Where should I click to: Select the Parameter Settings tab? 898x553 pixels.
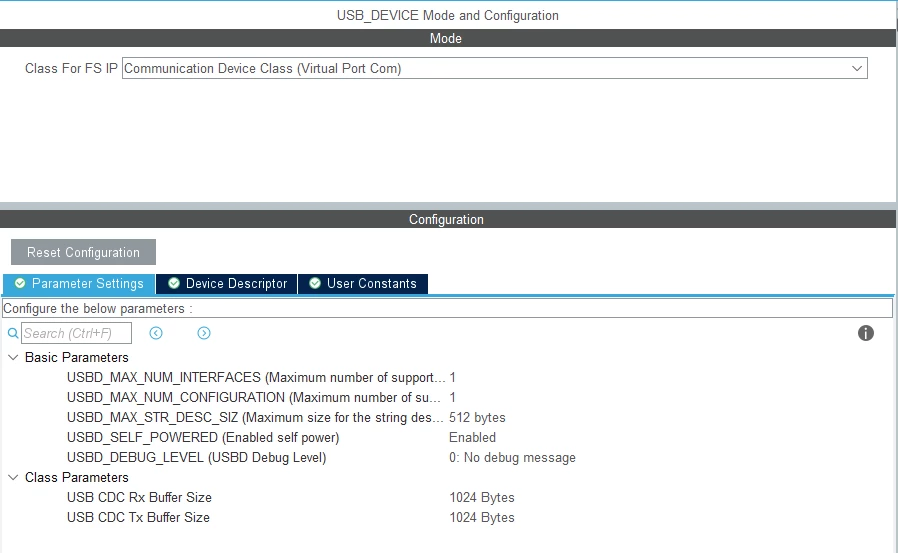click(x=79, y=284)
